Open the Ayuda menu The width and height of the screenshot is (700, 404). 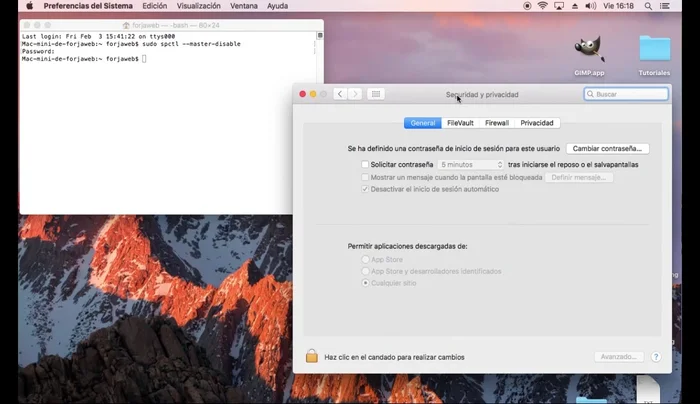[277, 6]
